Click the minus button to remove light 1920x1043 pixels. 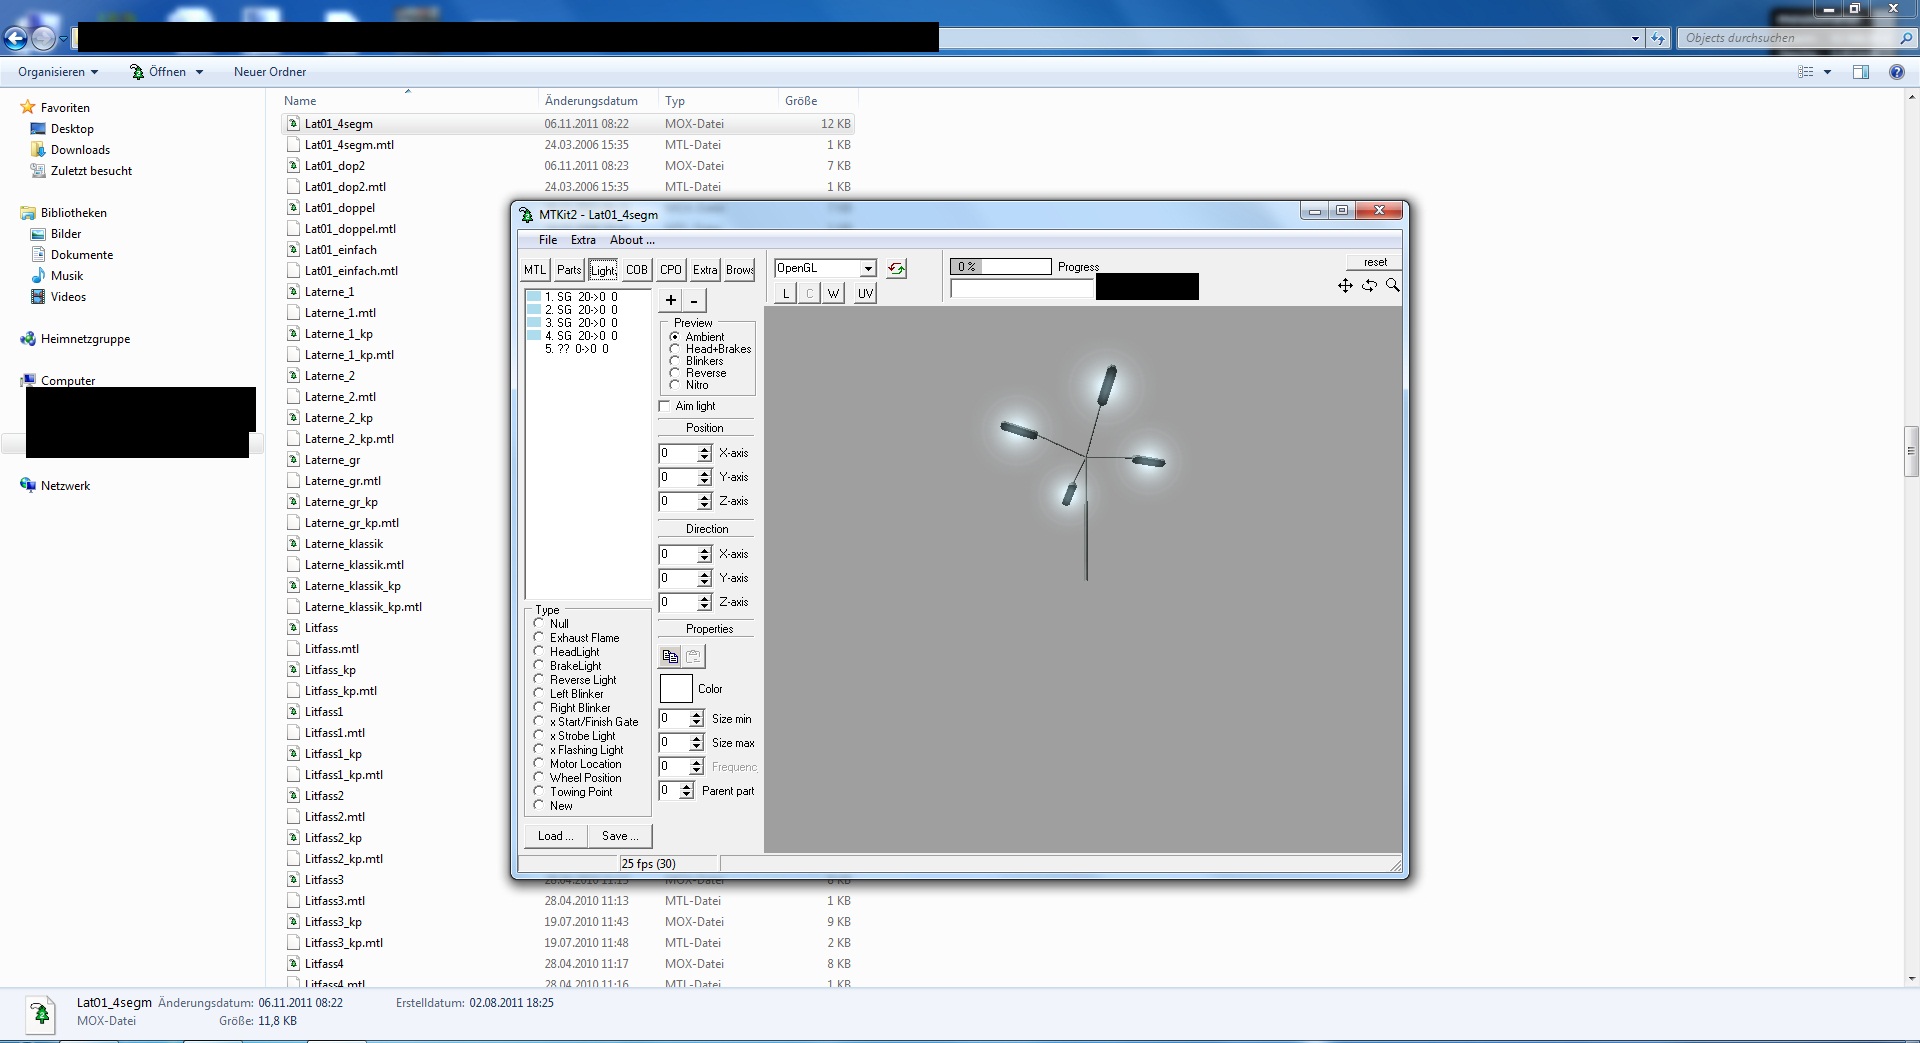pos(694,300)
